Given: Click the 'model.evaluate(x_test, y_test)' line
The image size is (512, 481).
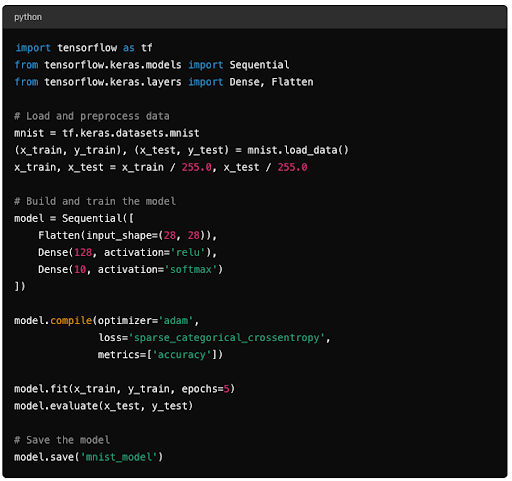Looking at the screenshot, I should [x=104, y=406].
